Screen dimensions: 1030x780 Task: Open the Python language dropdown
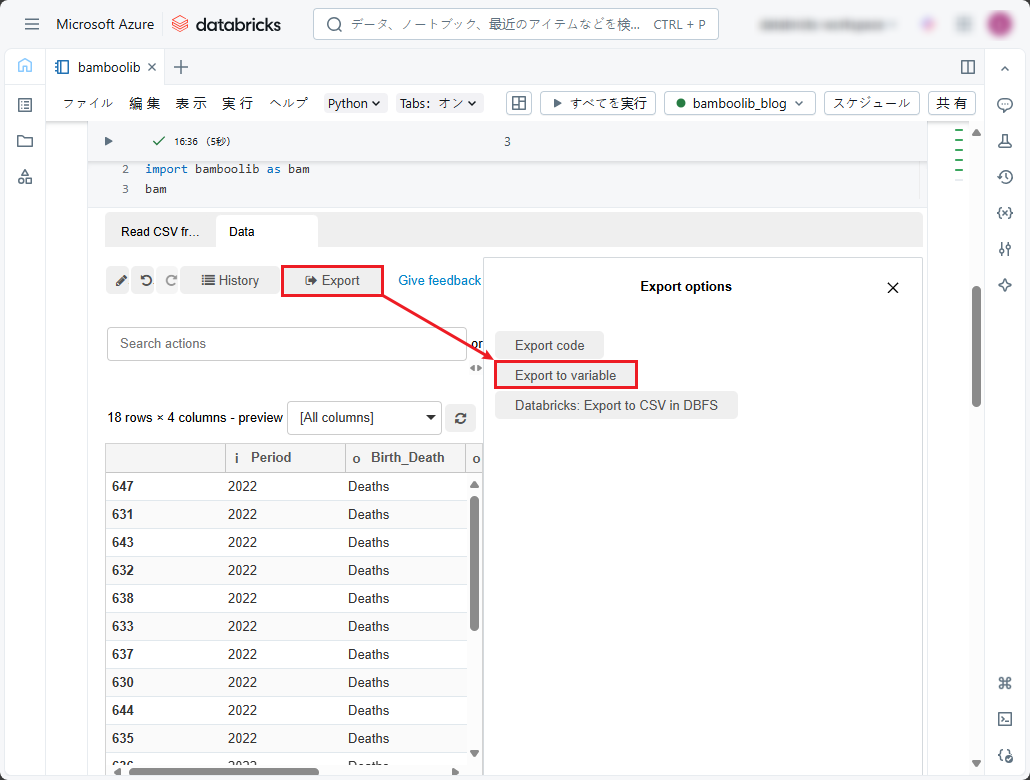(x=355, y=103)
